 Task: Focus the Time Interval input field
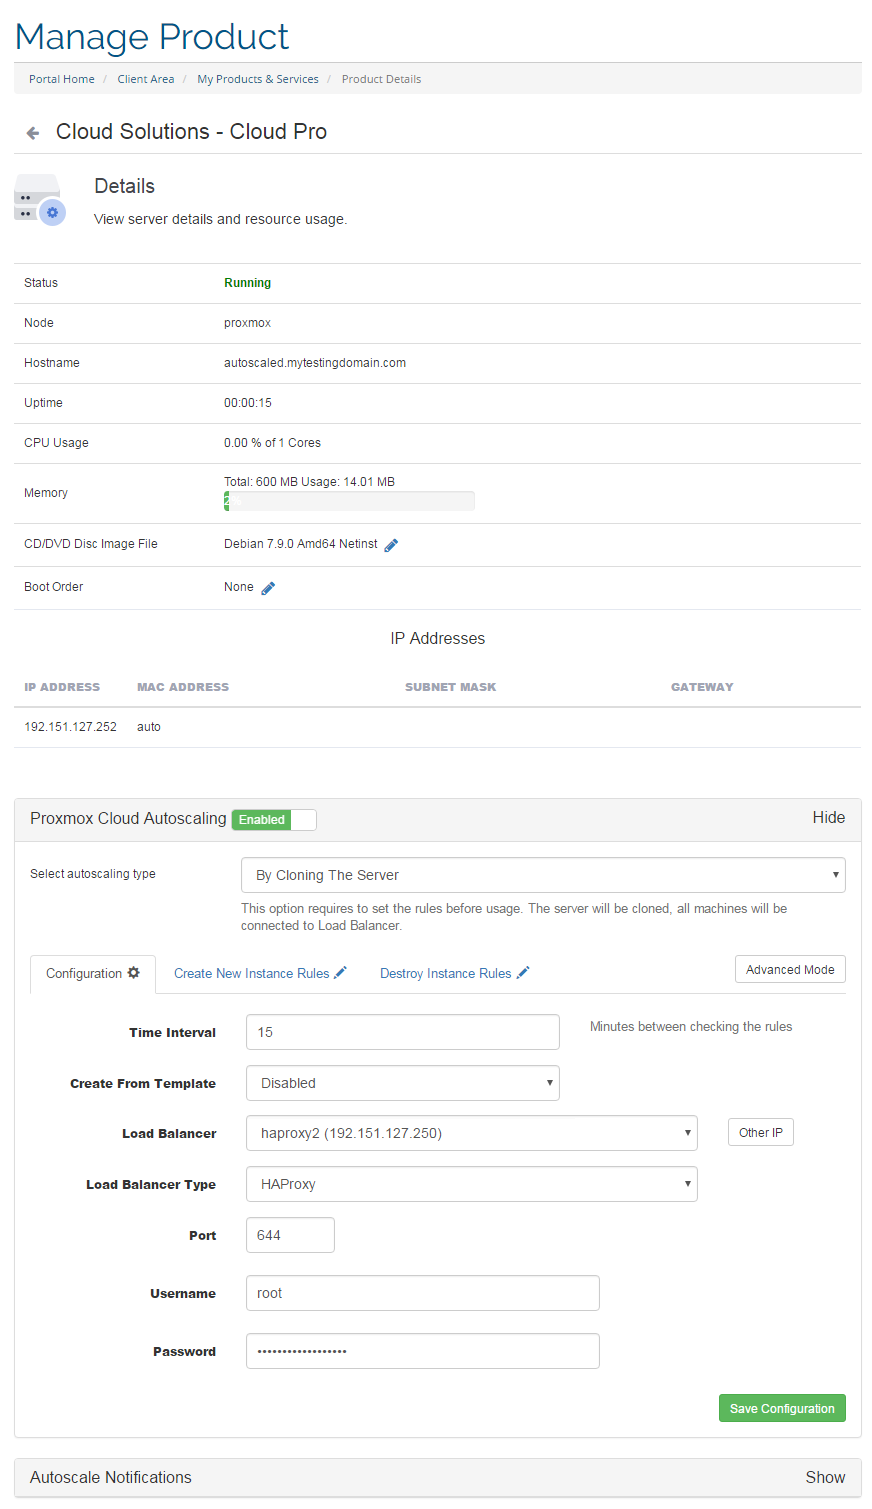pos(403,1032)
